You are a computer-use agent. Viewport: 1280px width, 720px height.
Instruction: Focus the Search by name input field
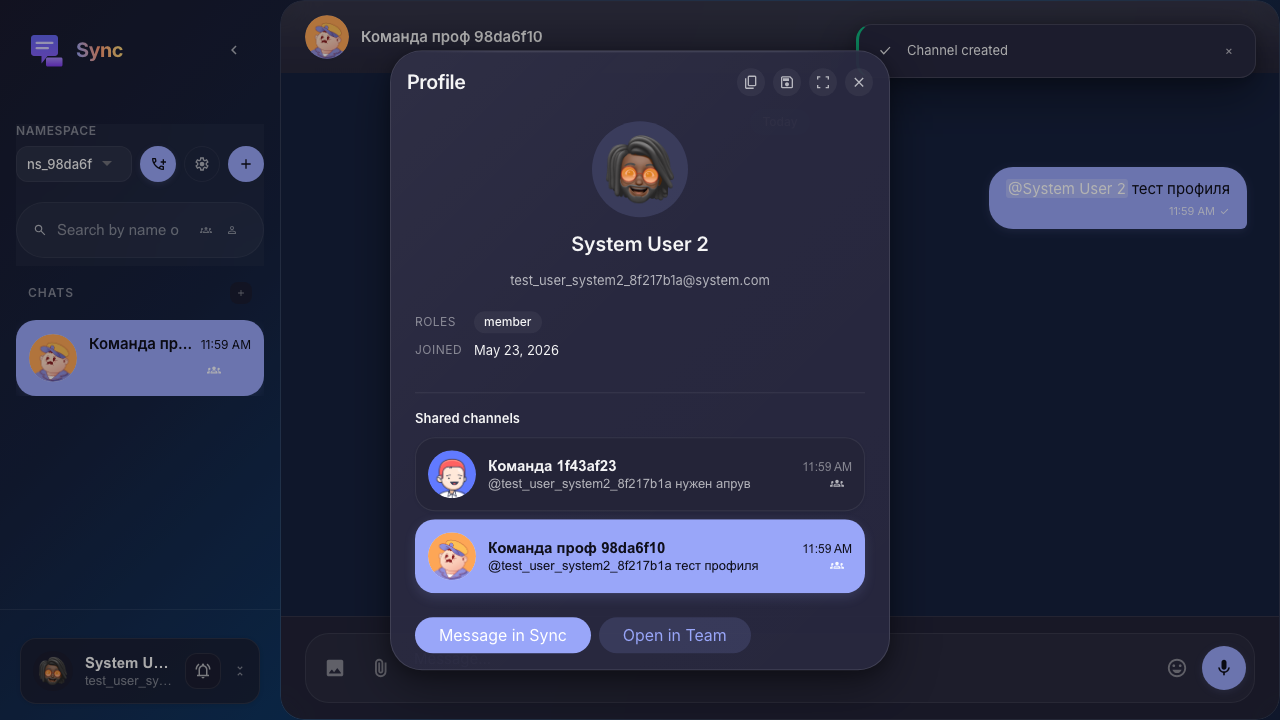pos(118,230)
